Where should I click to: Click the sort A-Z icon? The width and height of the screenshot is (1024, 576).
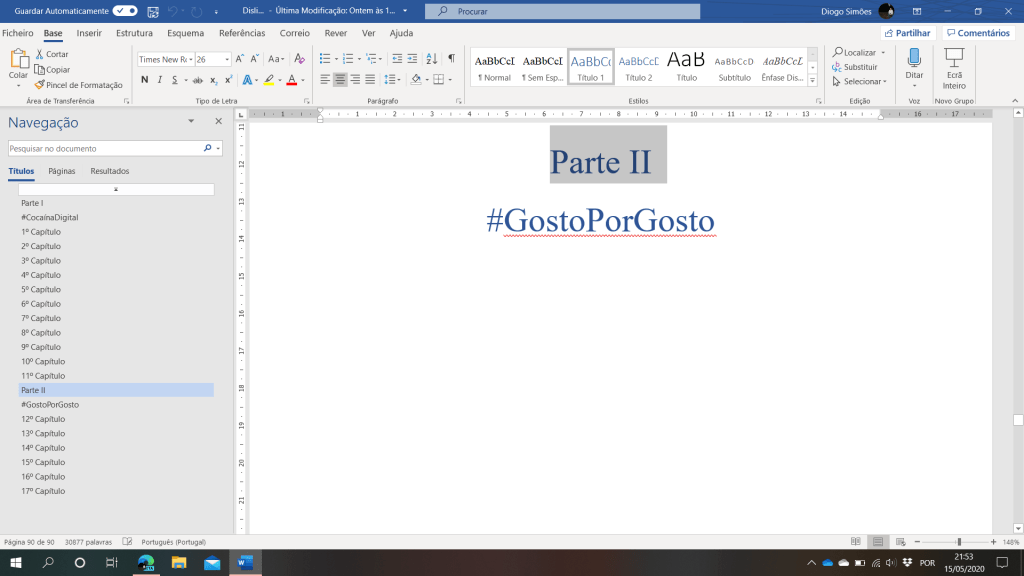(x=431, y=59)
